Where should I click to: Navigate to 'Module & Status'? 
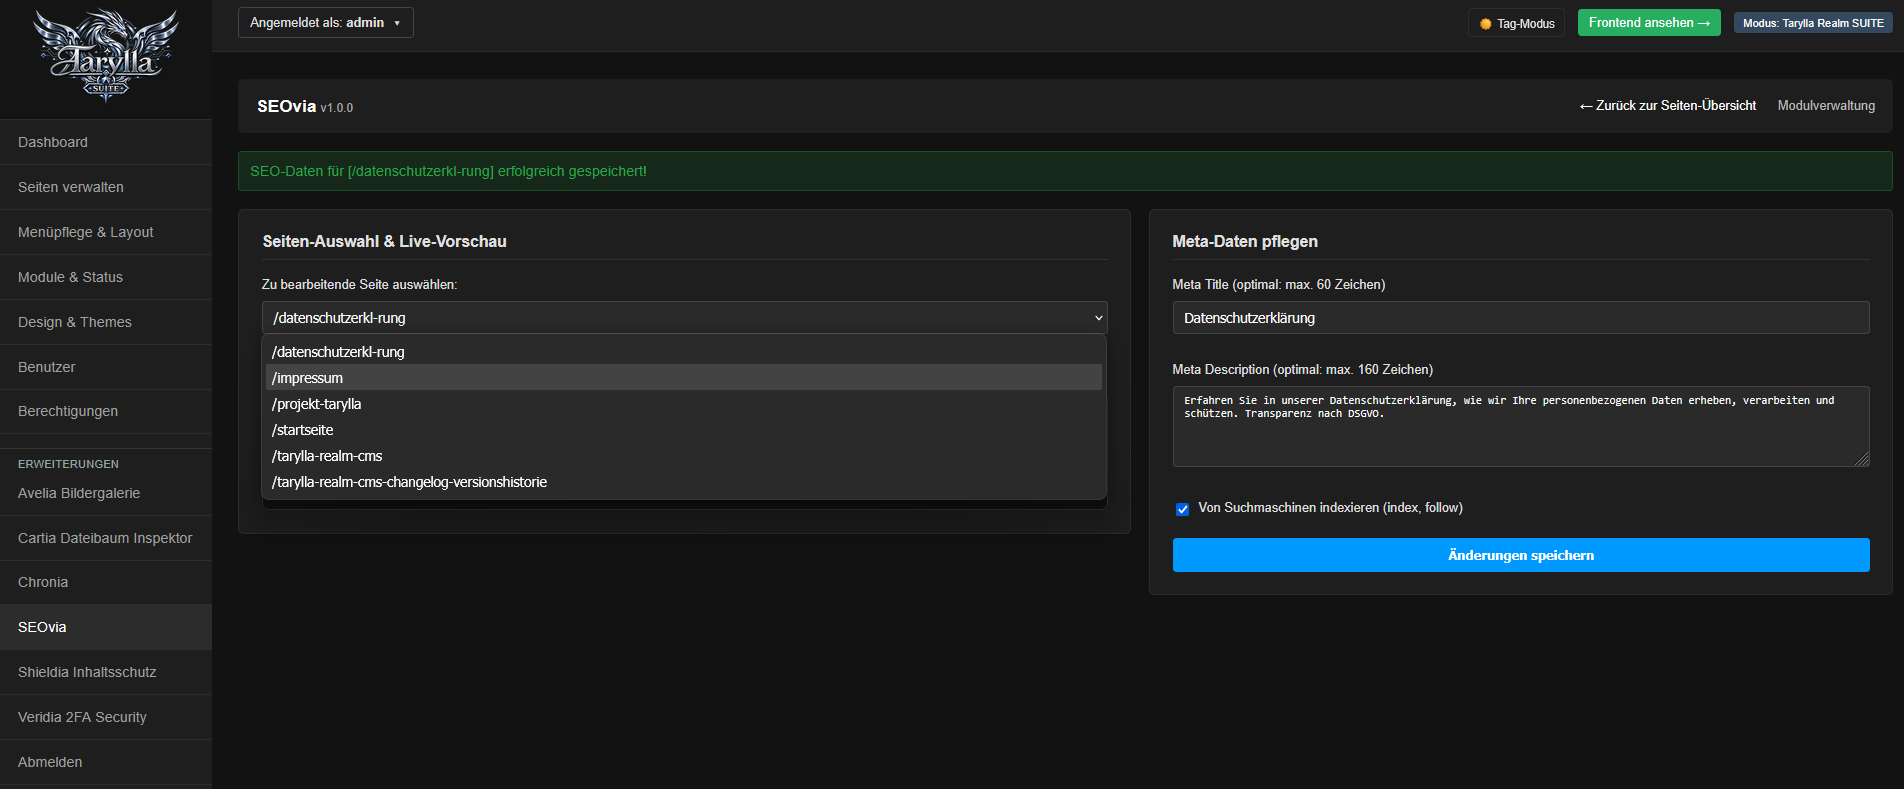pyautogui.click(x=106, y=277)
